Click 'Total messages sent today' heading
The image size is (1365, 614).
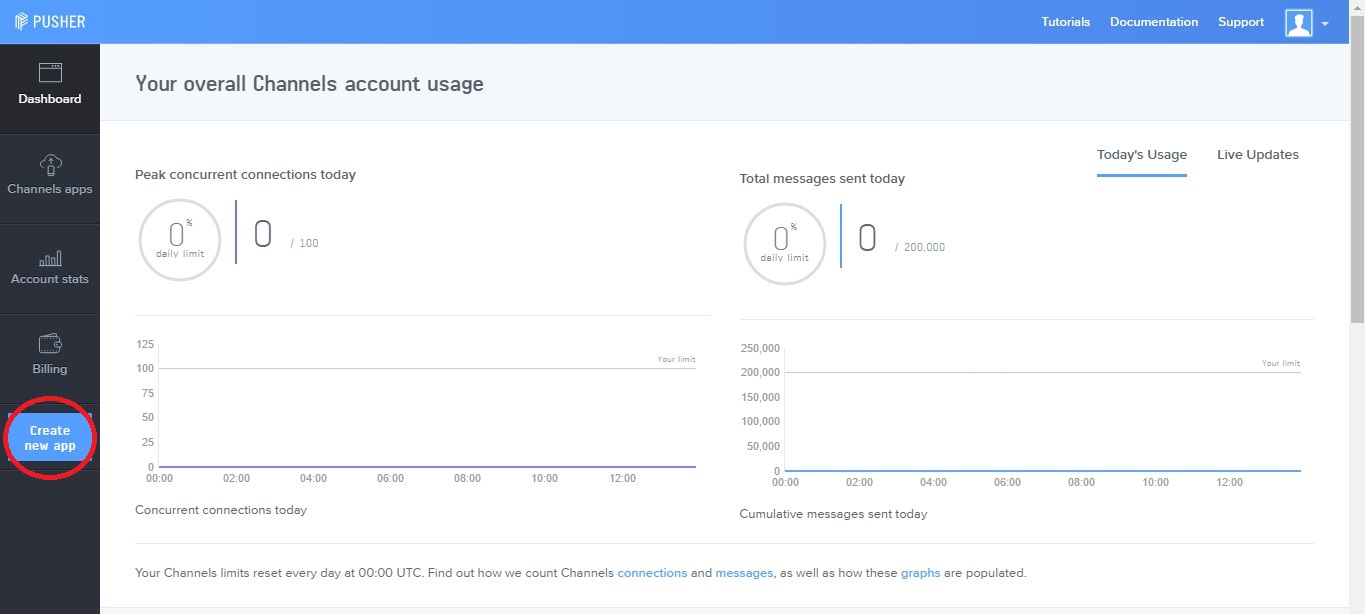pyautogui.click(x=822, y=179)
